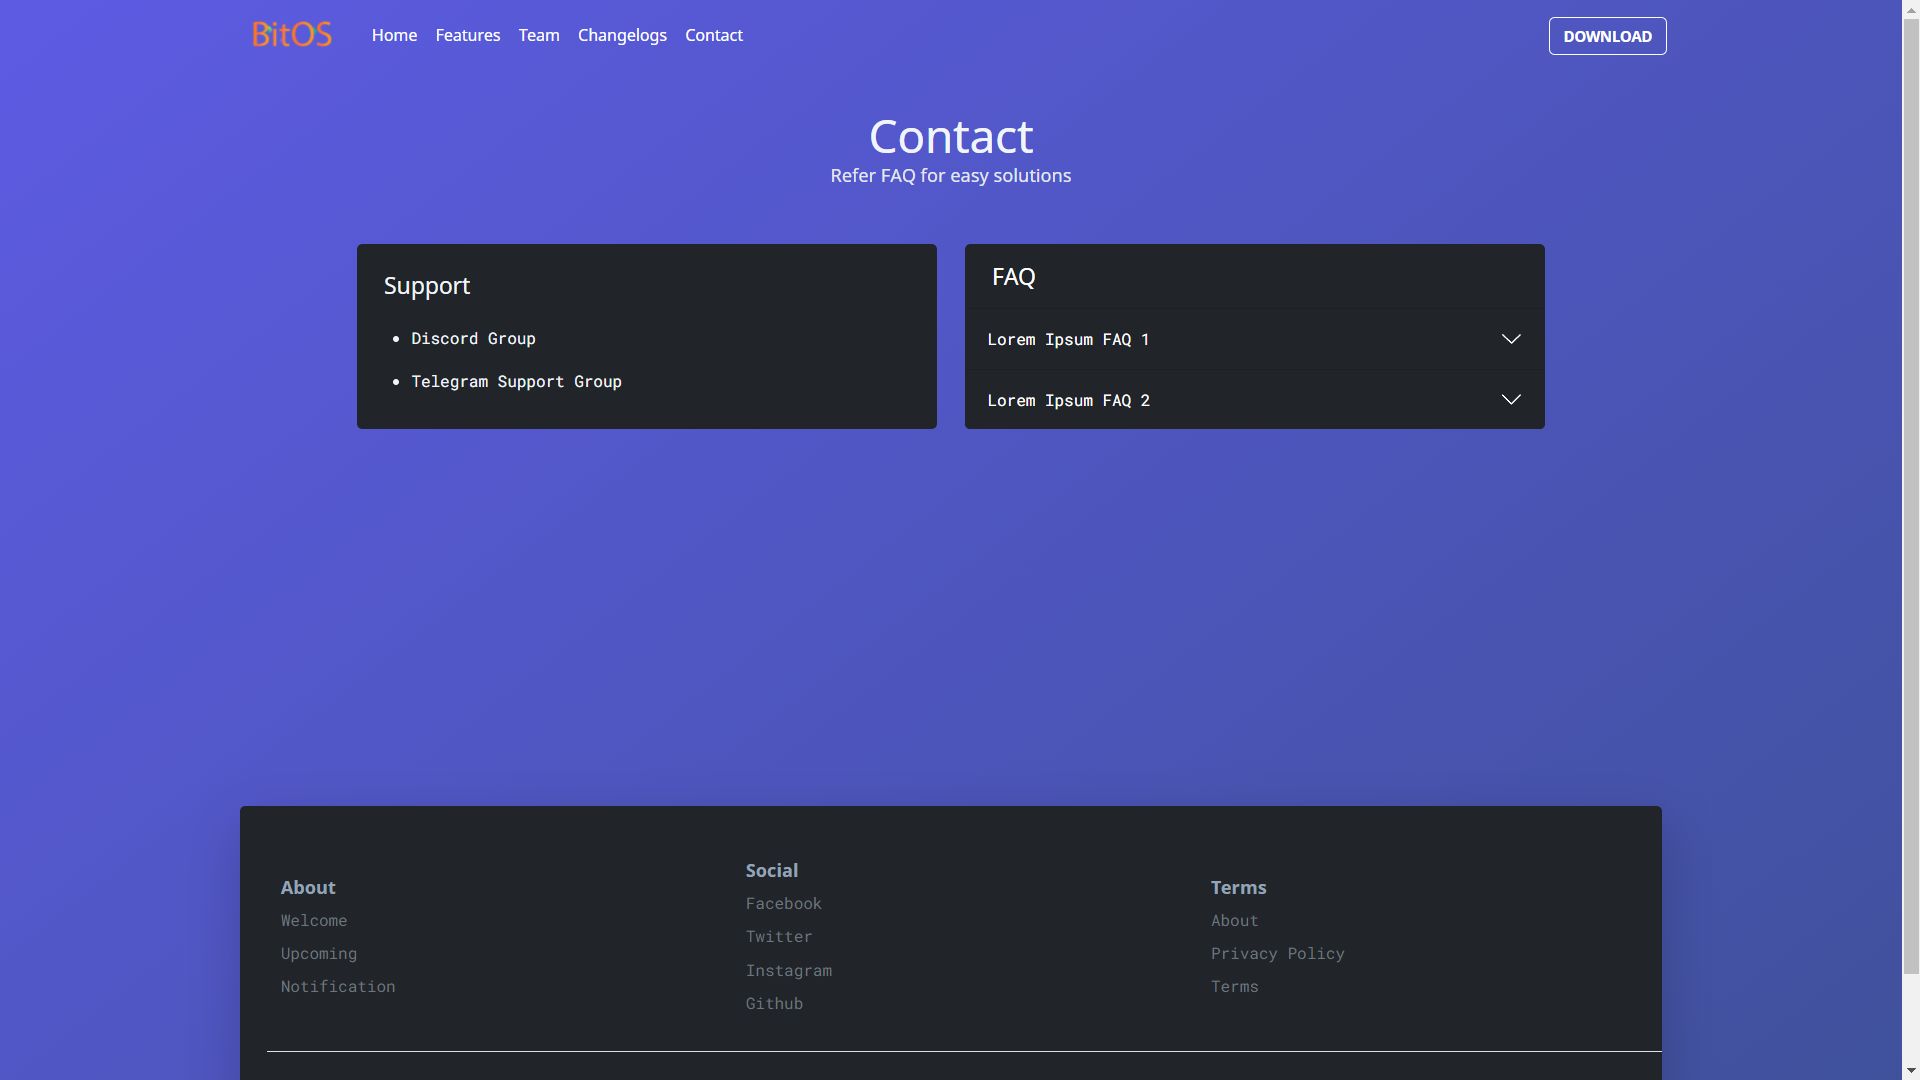Click the BitOS logo
The width and height of the screenshot is (1920, 1080).
pos(291,35)
